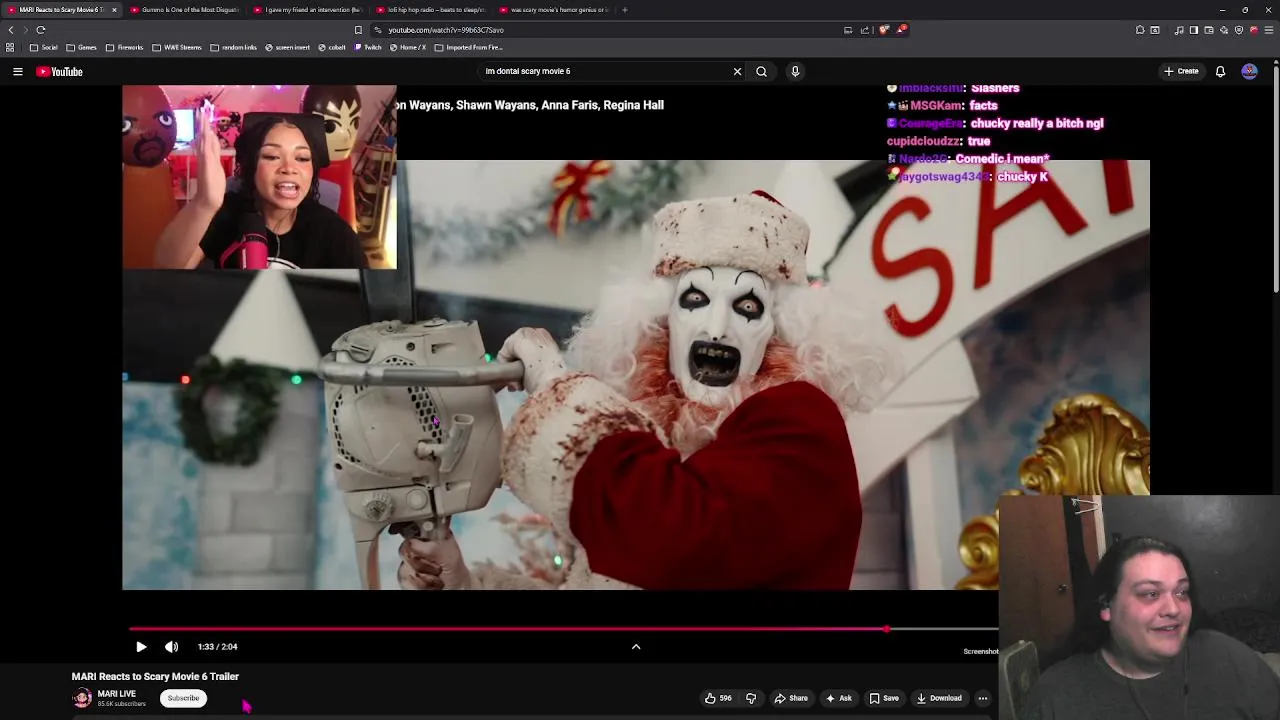
Task: Subscribe to MARI LIVE channel
Action: (x=183, y=698)
